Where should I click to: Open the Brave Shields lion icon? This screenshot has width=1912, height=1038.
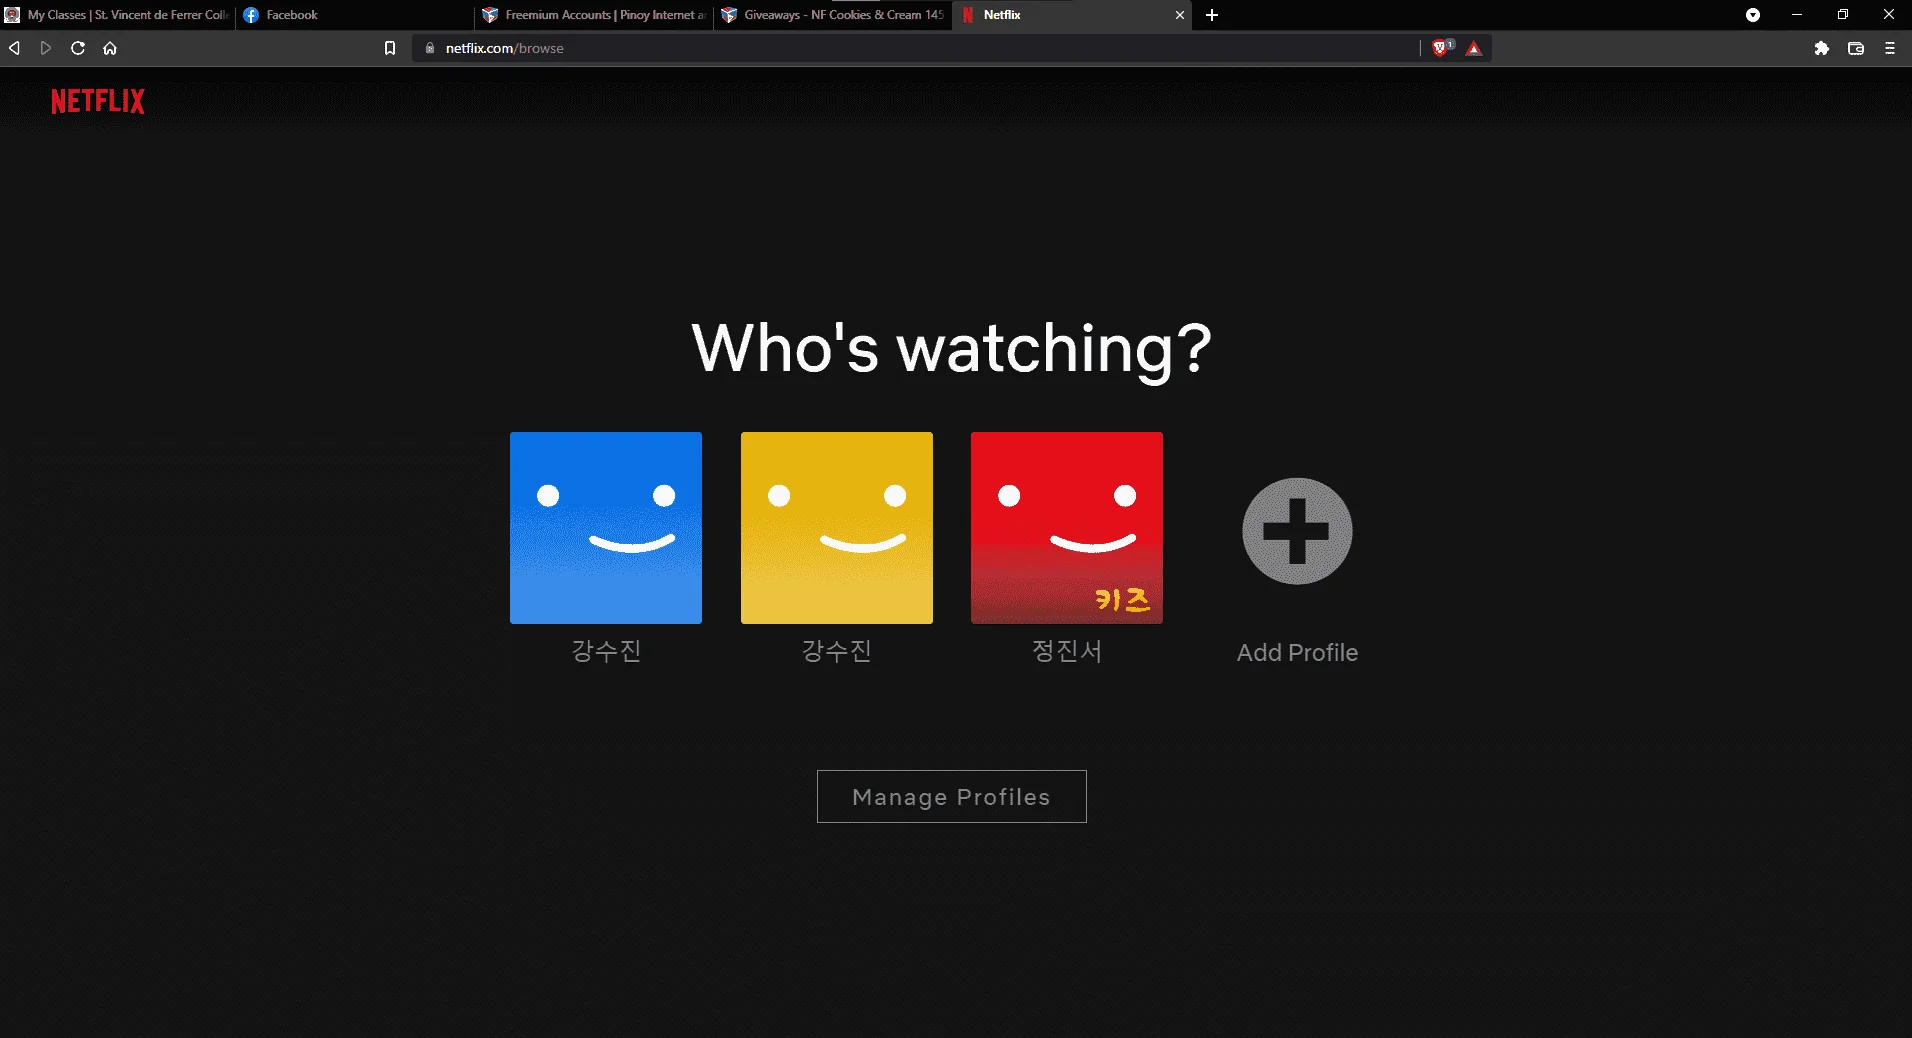[1441, 48]
